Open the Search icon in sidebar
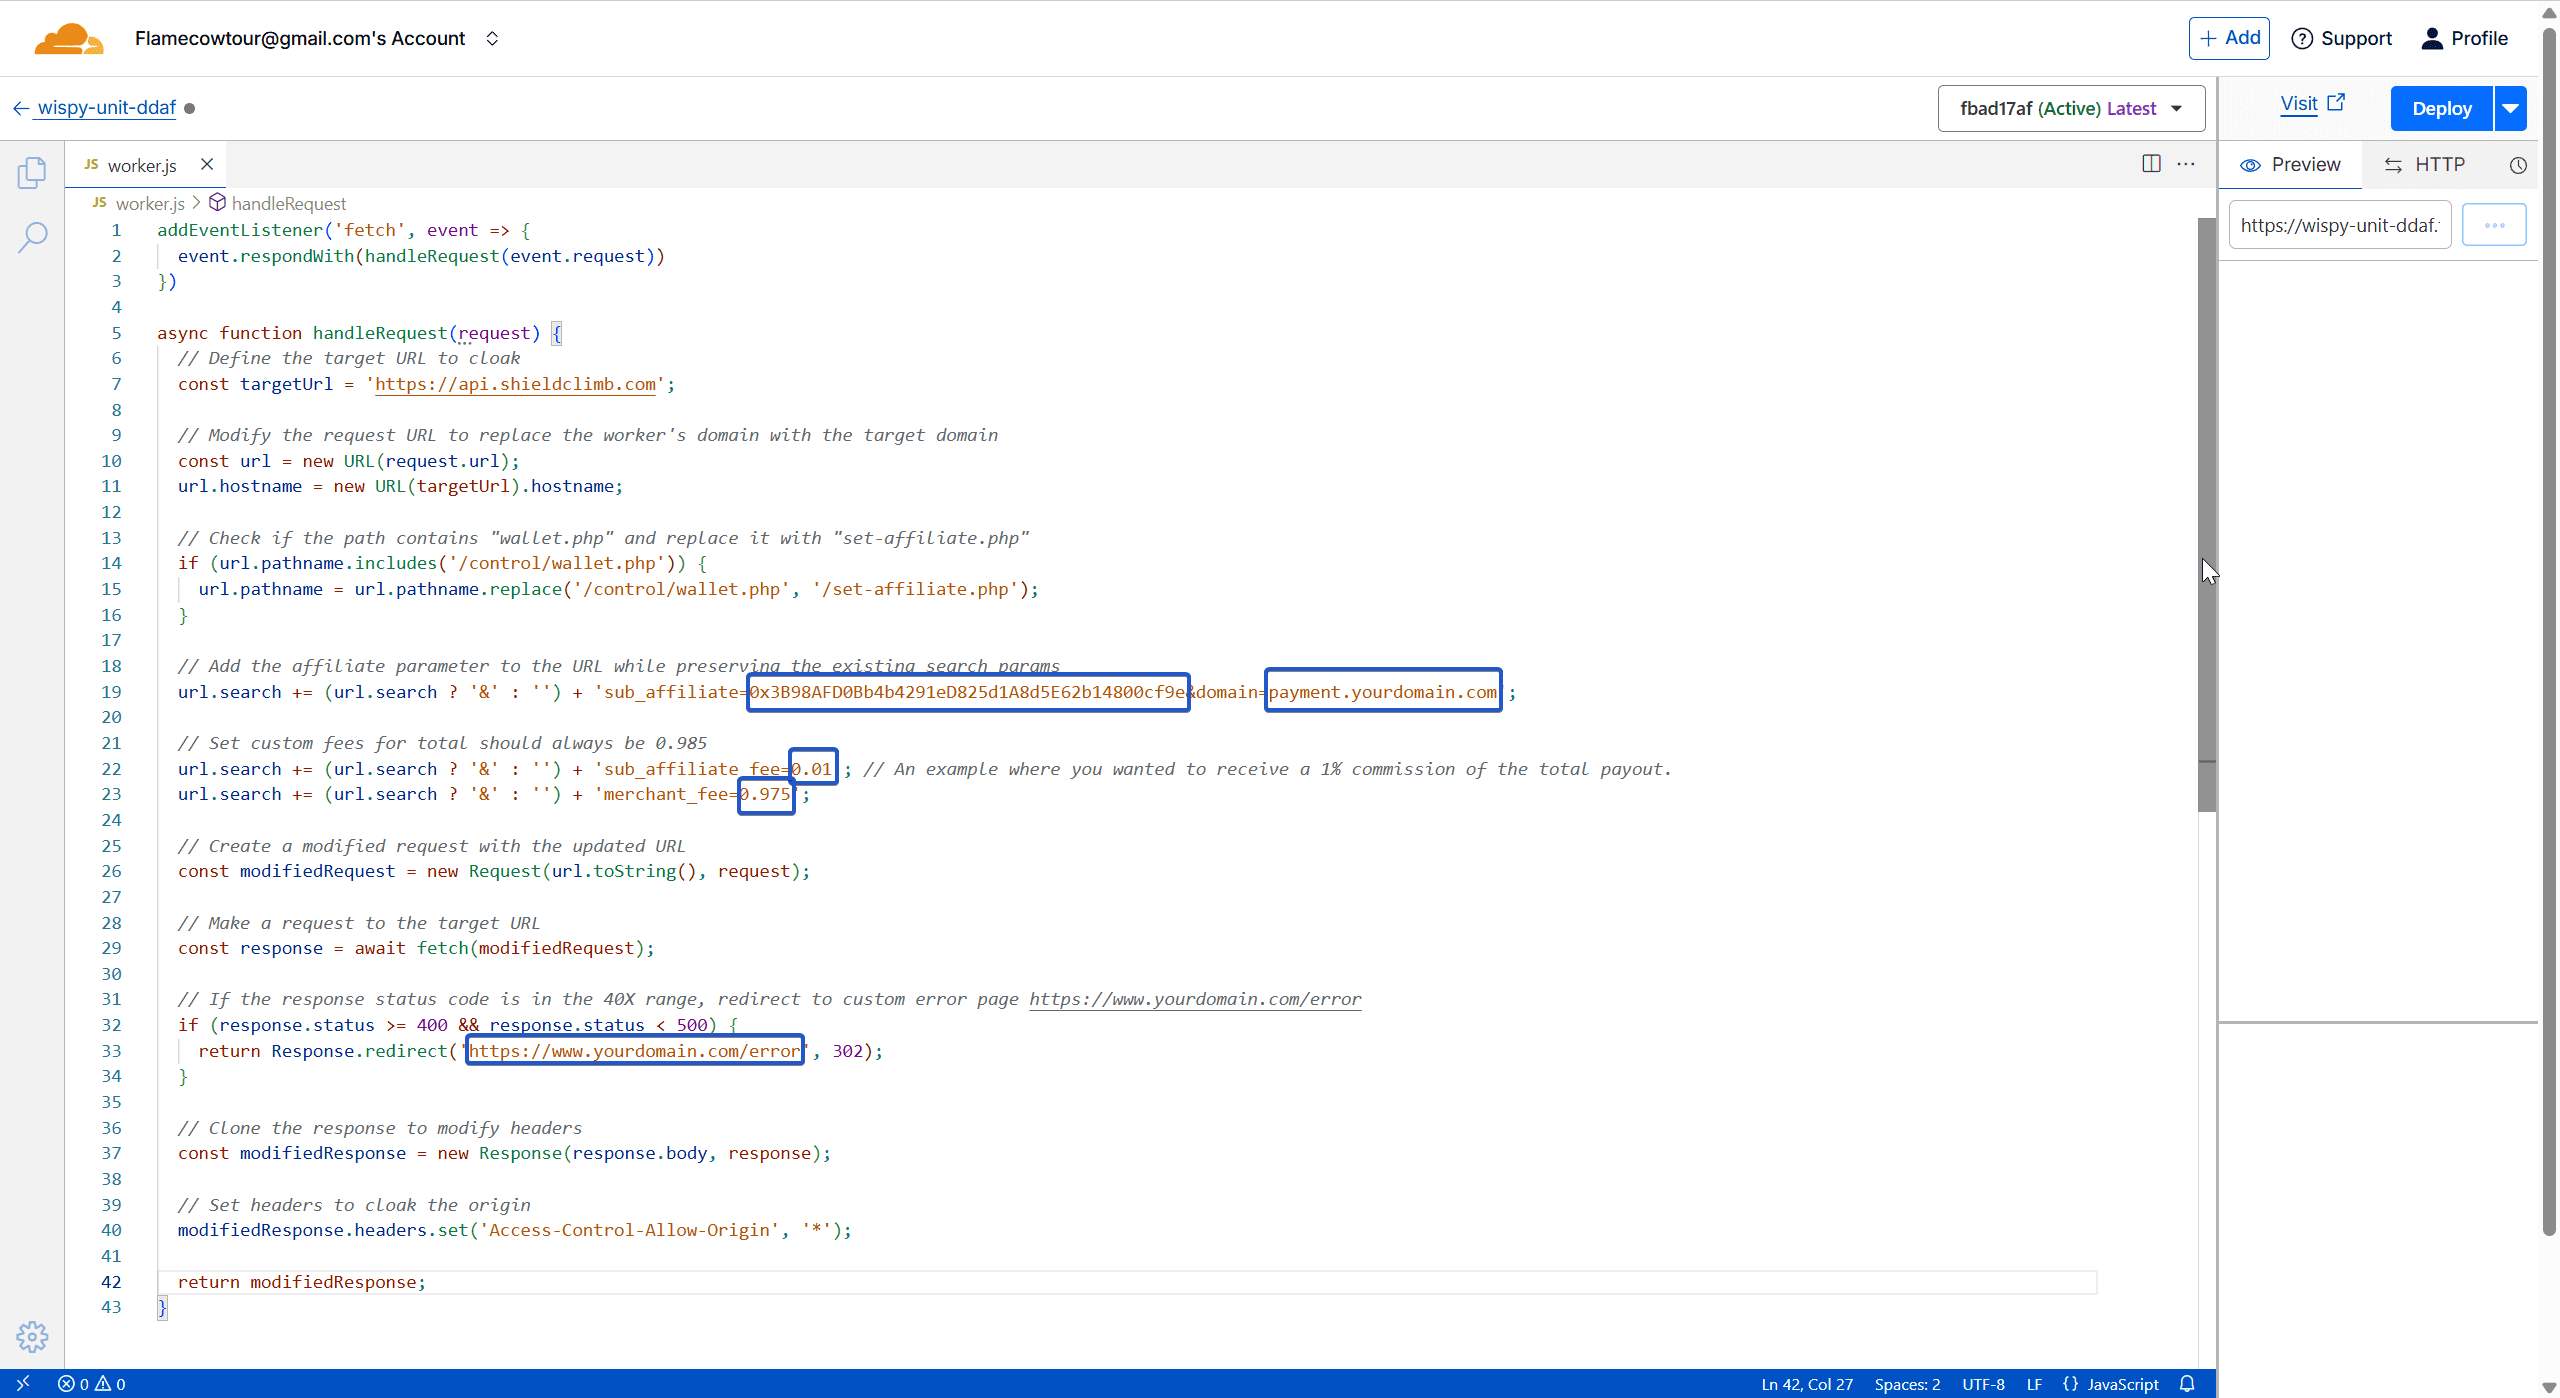2560x1398 pixels. pos(32,237)
